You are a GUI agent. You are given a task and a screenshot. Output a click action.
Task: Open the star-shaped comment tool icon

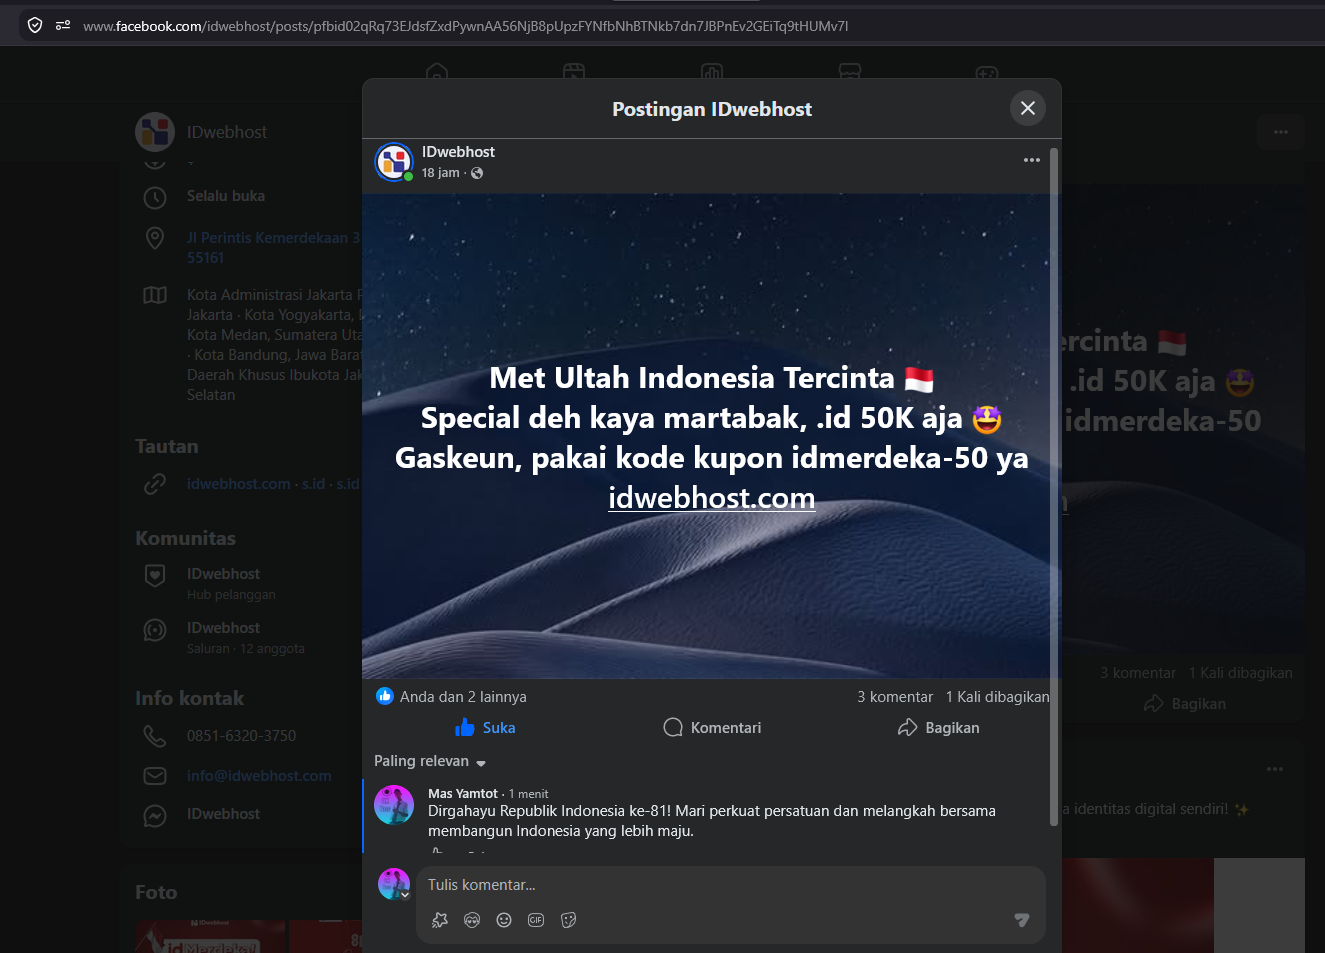(440, 920)
